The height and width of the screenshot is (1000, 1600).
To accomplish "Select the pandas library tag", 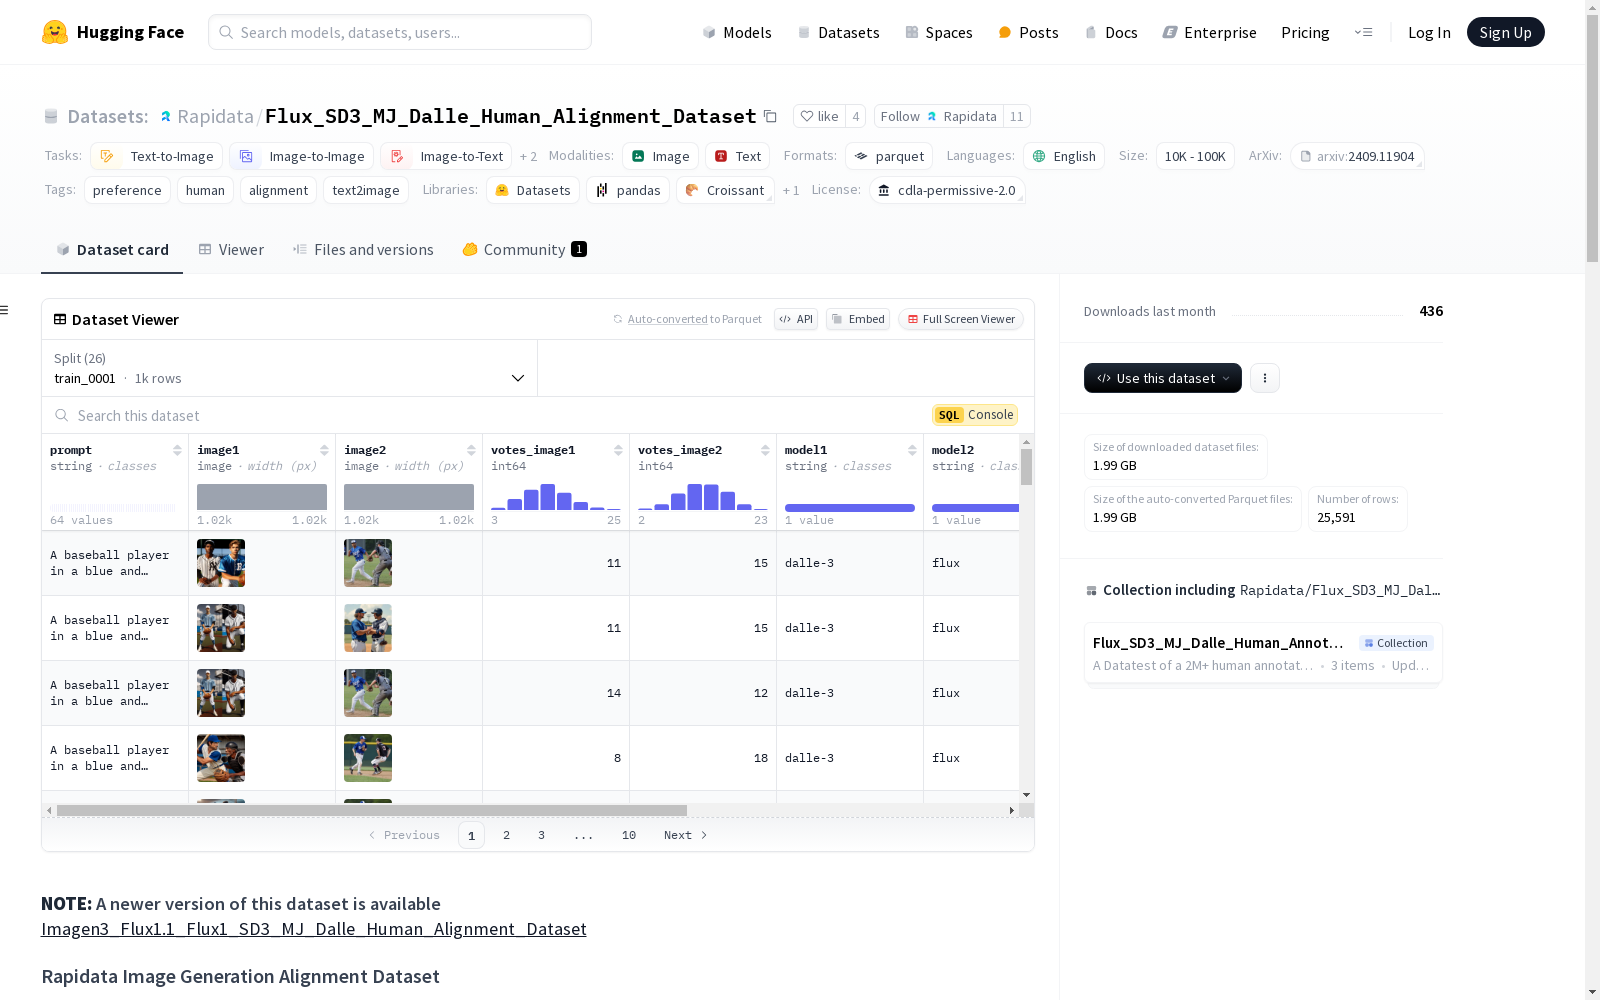I will tap(628, 190).
